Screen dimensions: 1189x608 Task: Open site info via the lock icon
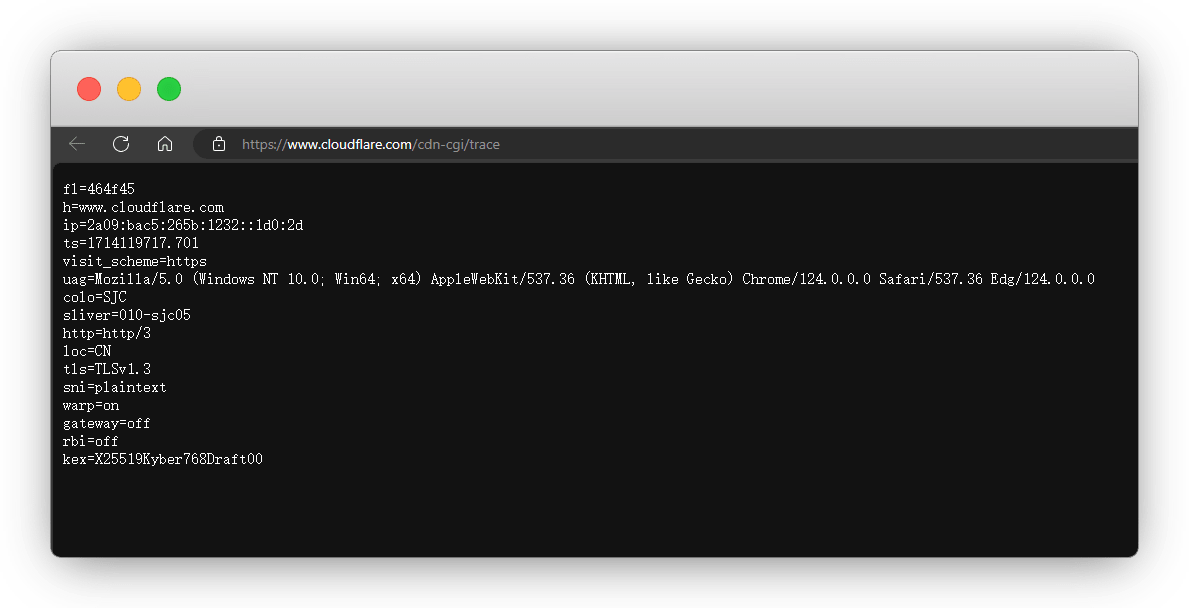click(219, 144)
